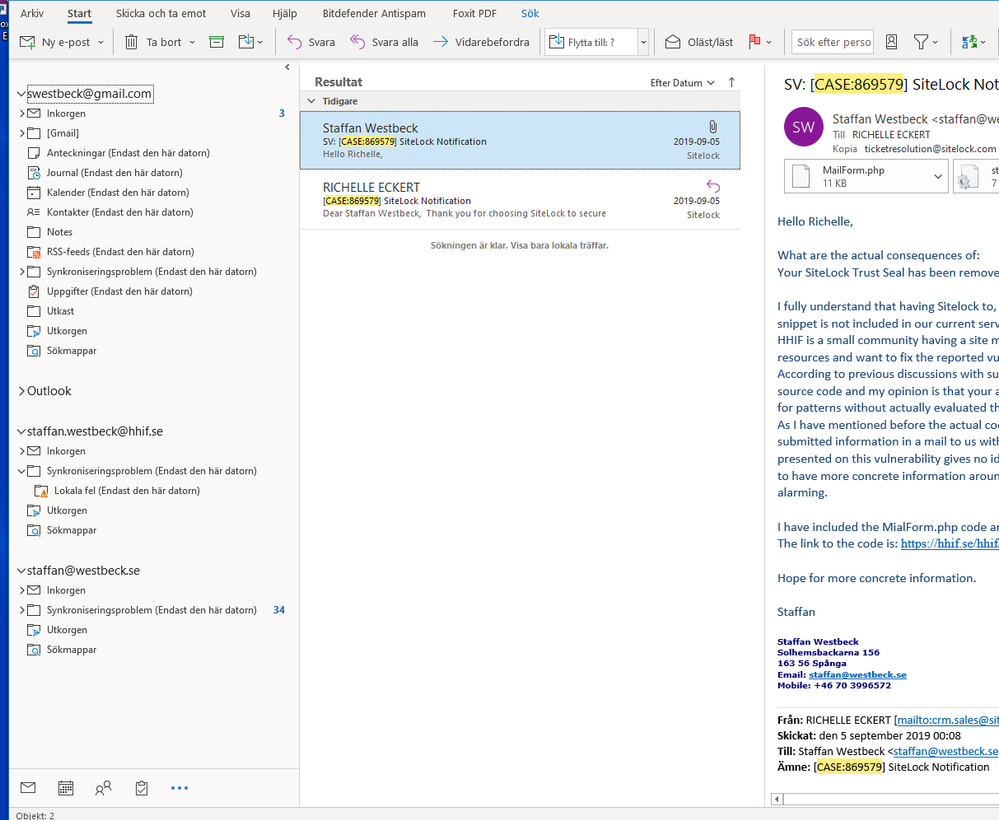
Task: Open the Utkast folder
Action: [x=61, y=311]
